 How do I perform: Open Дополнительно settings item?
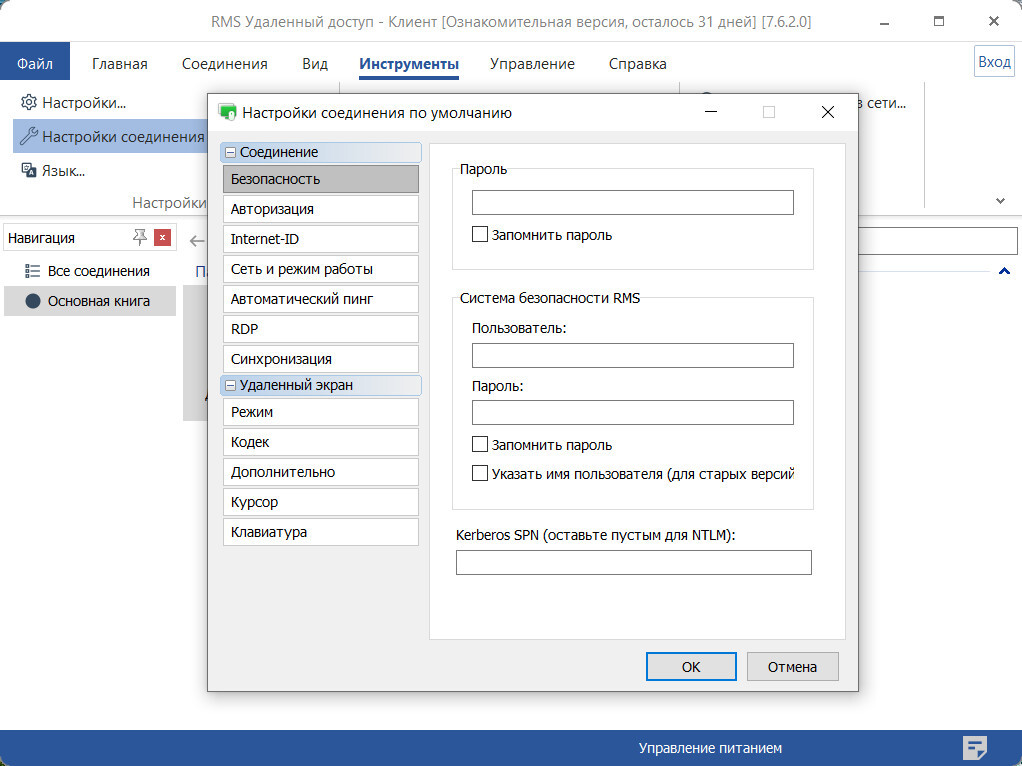pyautogui.click(x=321, y=471)
